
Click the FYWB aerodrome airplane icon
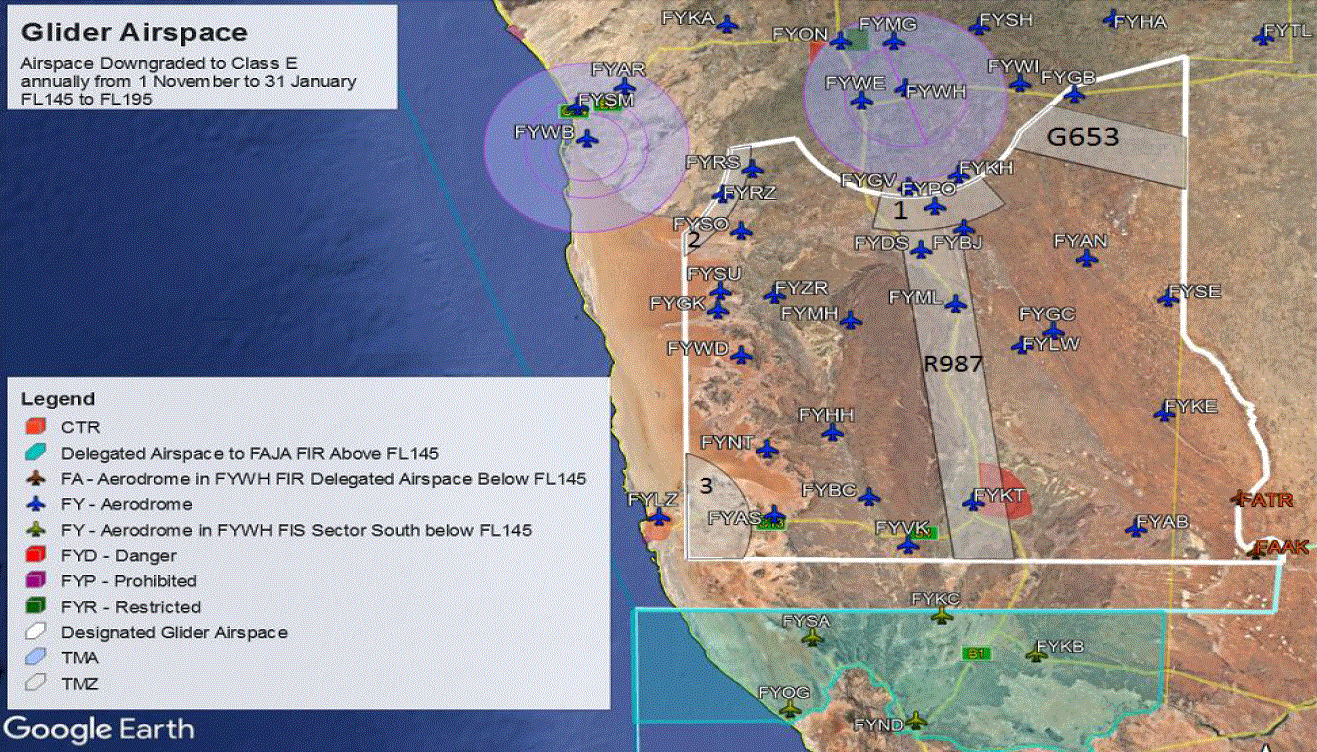(587, 139)
